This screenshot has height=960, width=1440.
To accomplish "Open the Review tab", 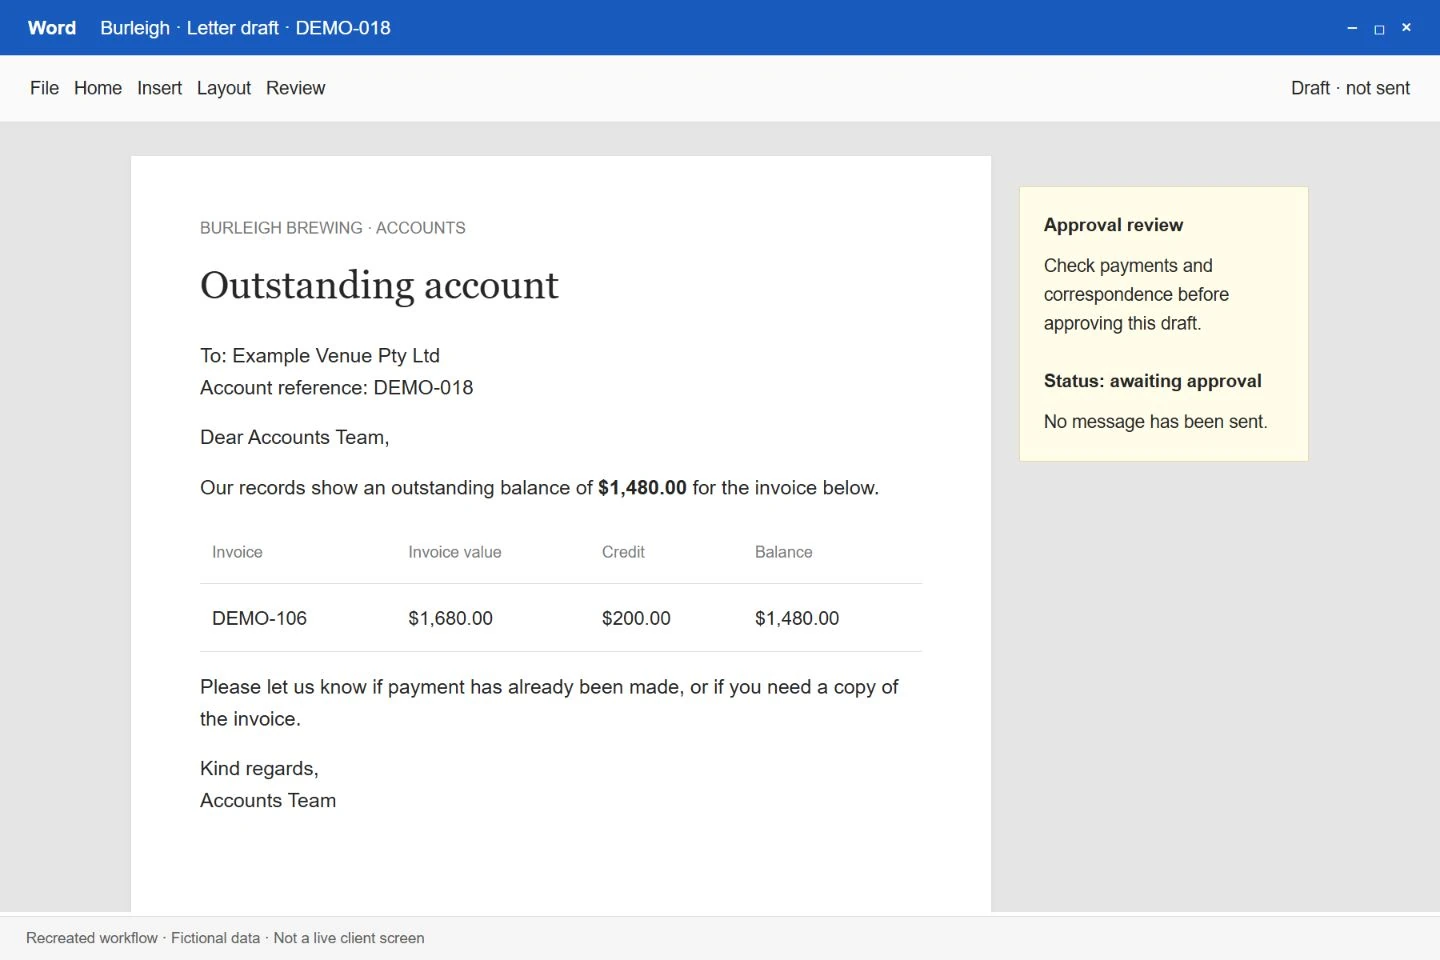I will coord(295,88).
